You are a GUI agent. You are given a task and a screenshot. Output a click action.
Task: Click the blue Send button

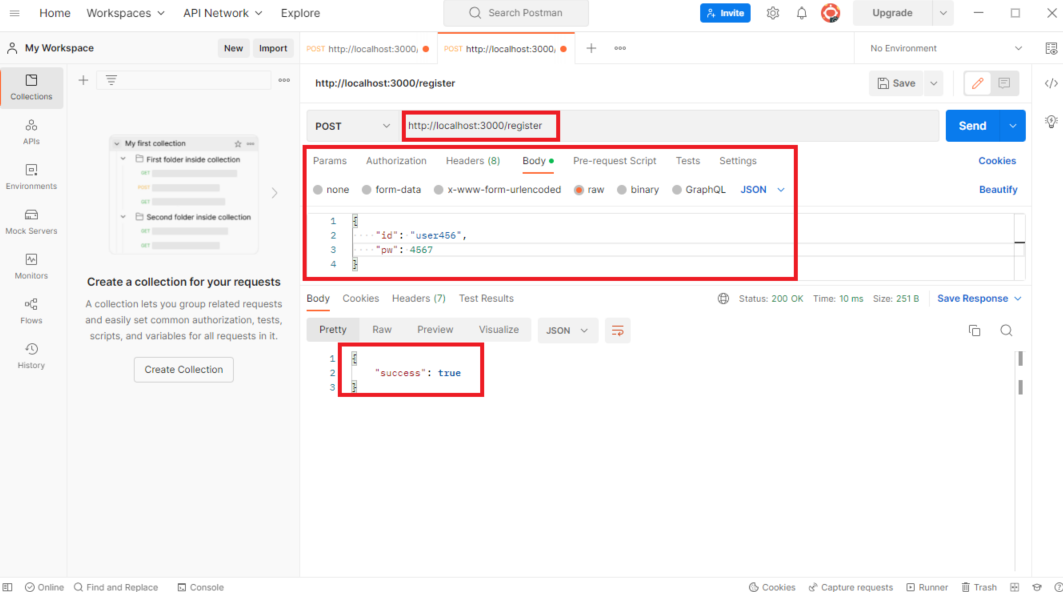[x=972, y=126]
